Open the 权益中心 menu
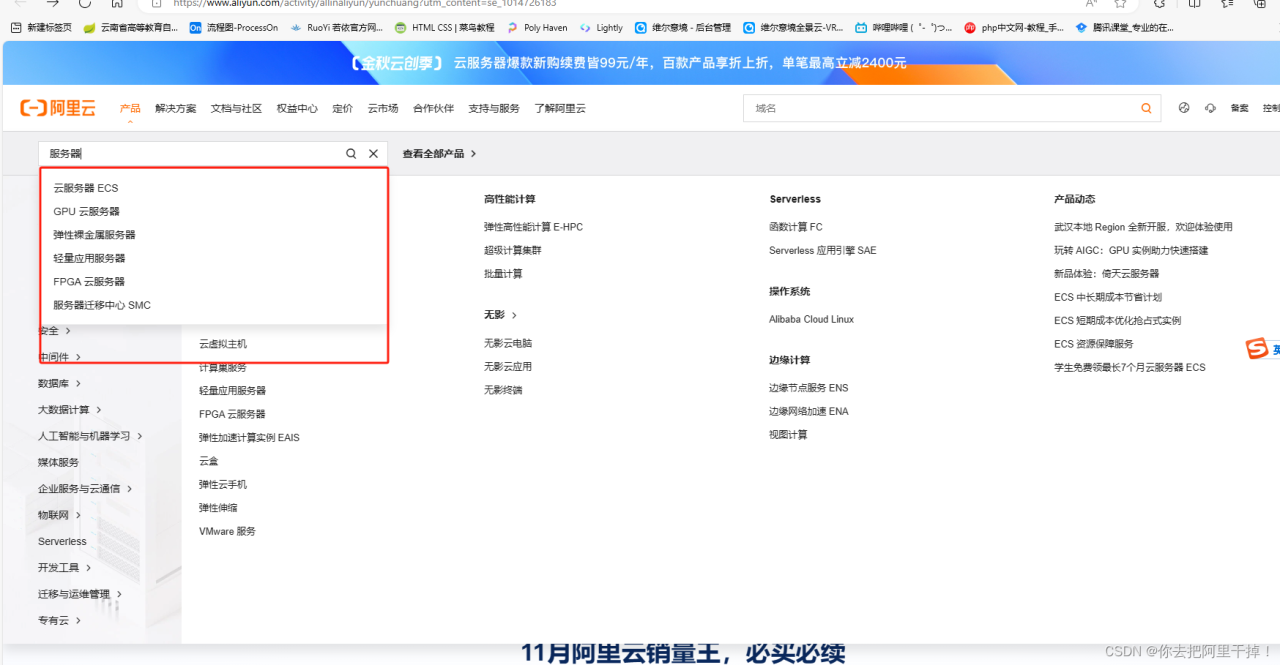1280x665 pixels. point(297,108)
